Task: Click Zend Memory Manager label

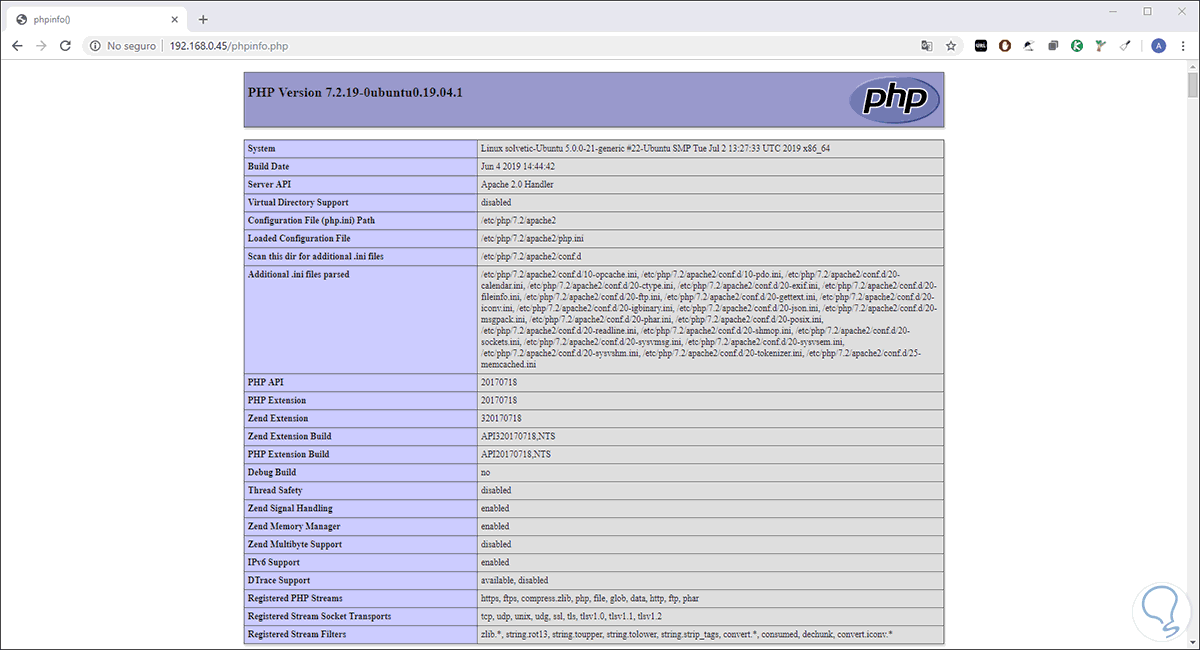Action: [294, 526]
